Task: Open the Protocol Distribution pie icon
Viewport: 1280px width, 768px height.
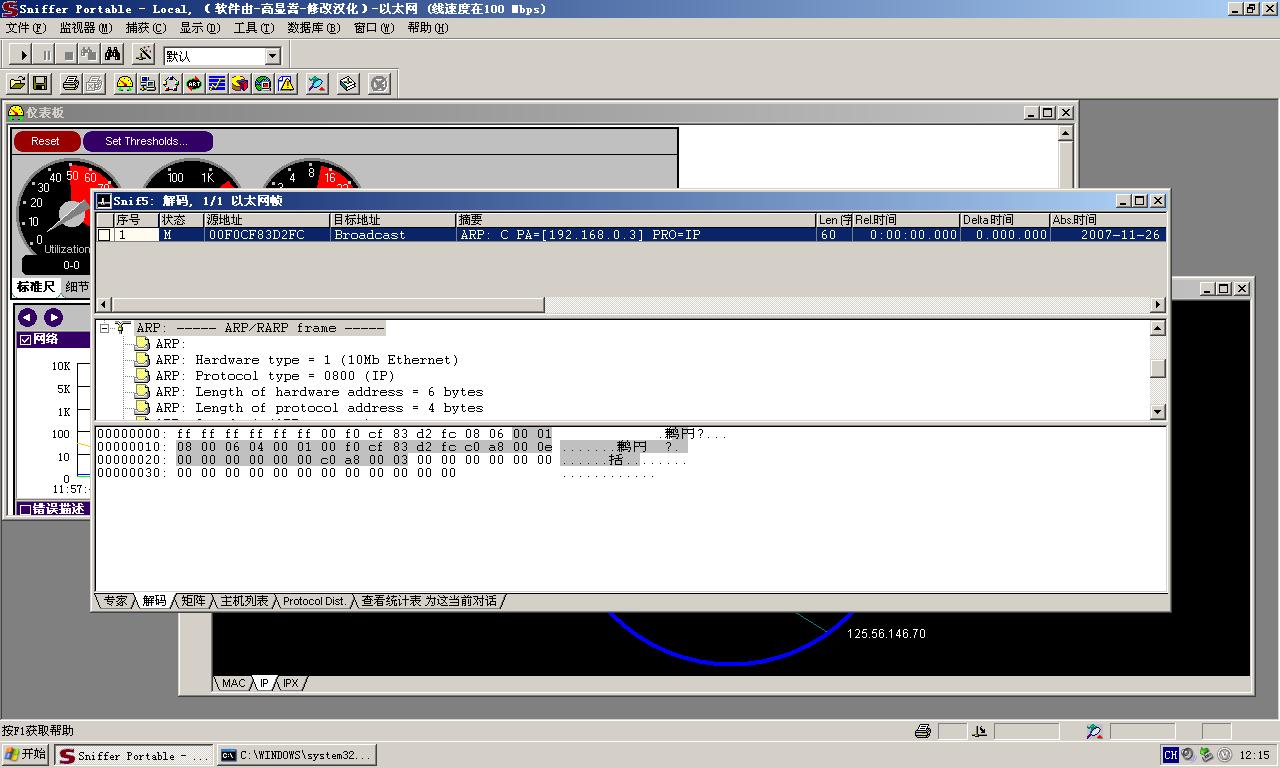Action: pos(240,84)
